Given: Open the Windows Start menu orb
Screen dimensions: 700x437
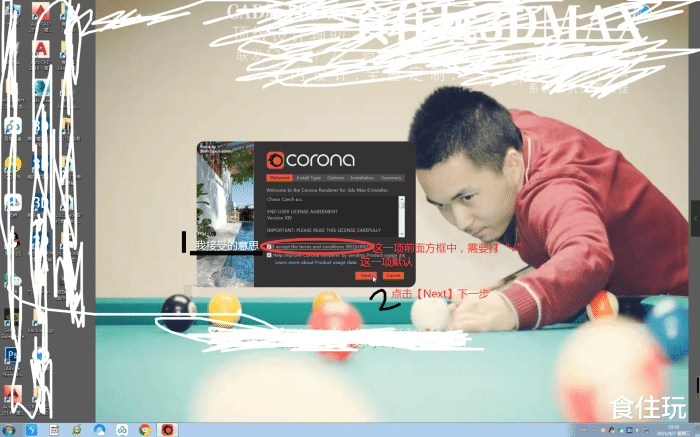Looking at the screenshot, I should (x=8, y=430).
